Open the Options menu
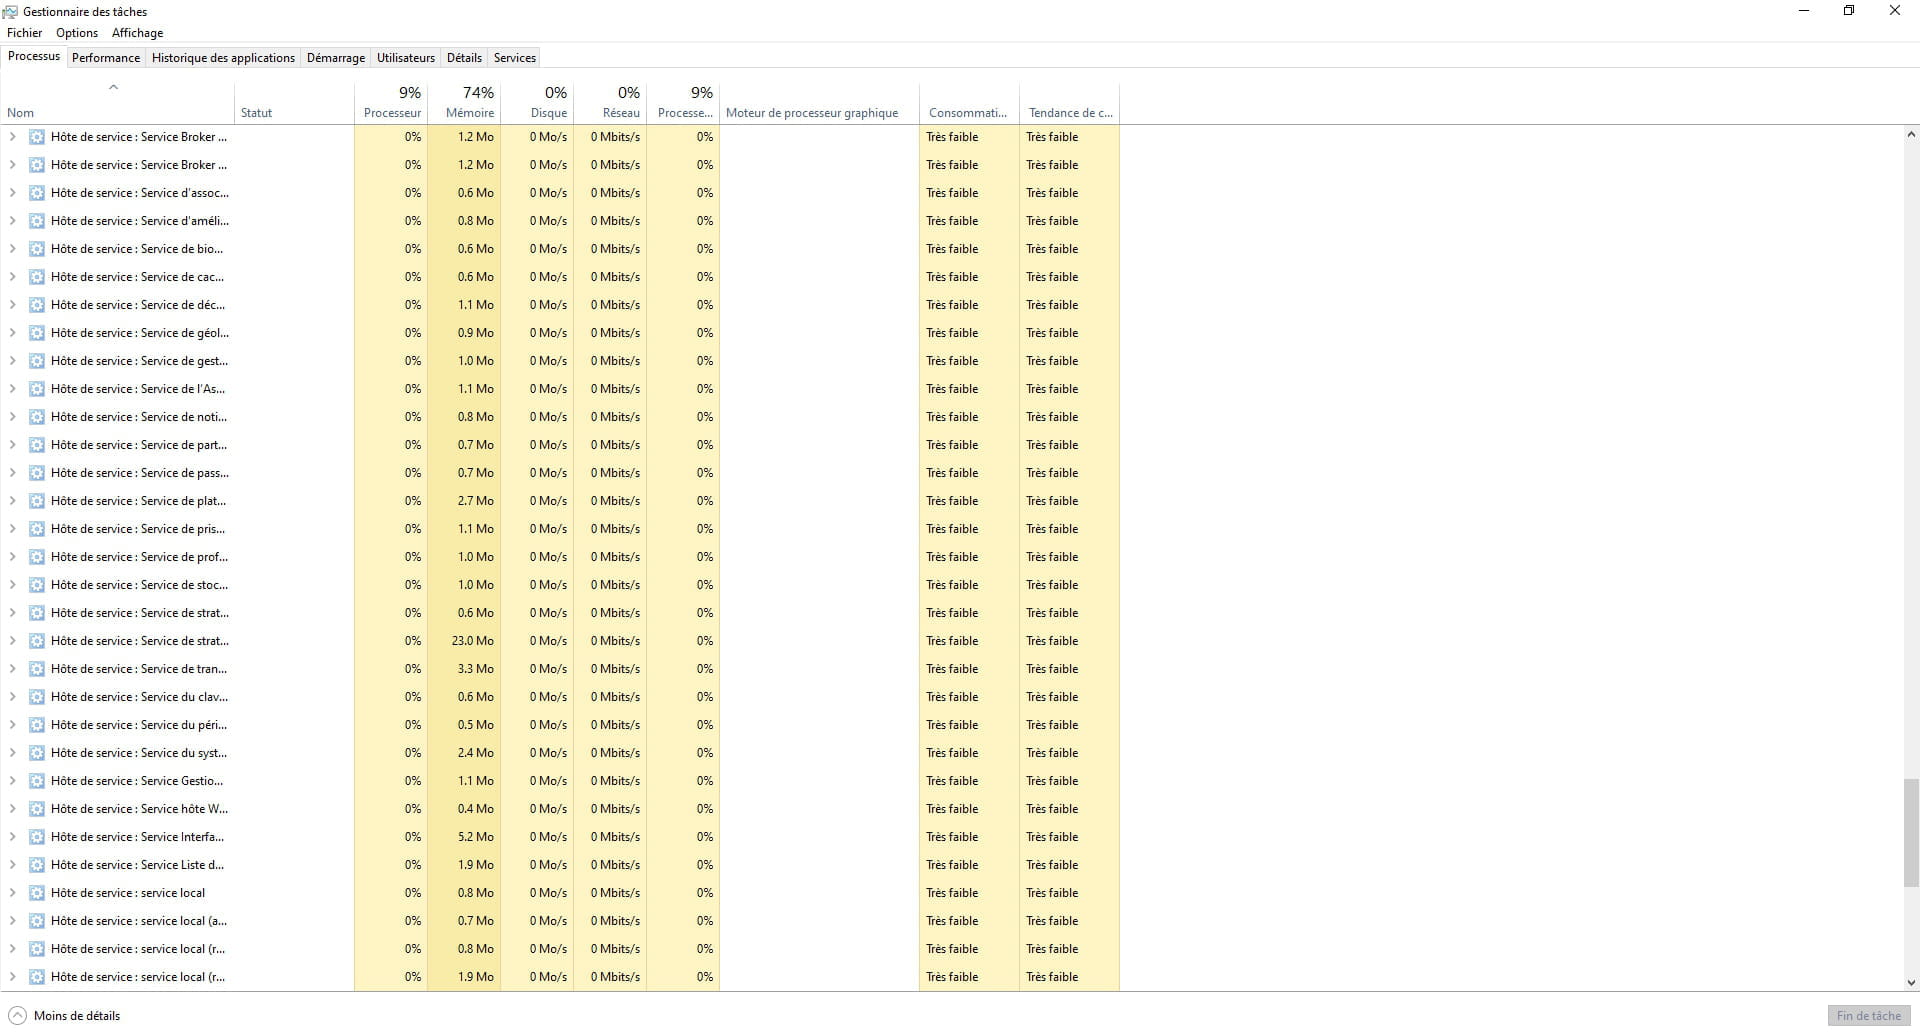The width and height of the screenshot is (1920, 1036). pos(77,33)
